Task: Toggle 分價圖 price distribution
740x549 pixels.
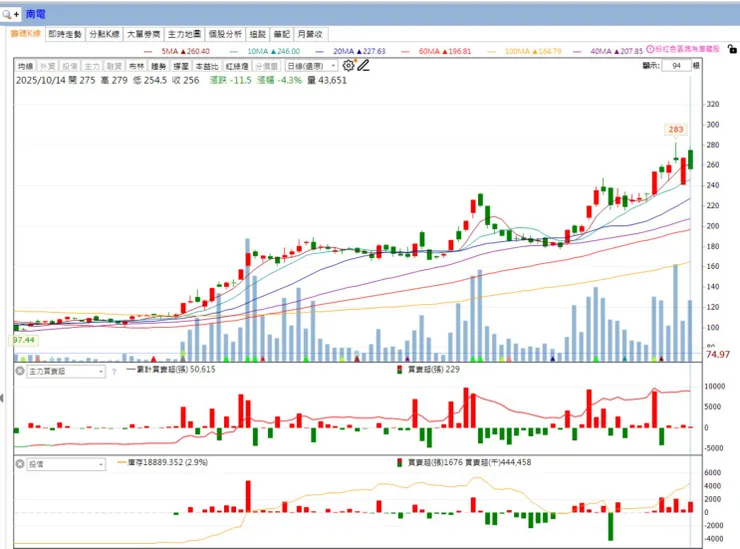Action: coord(267,66)
